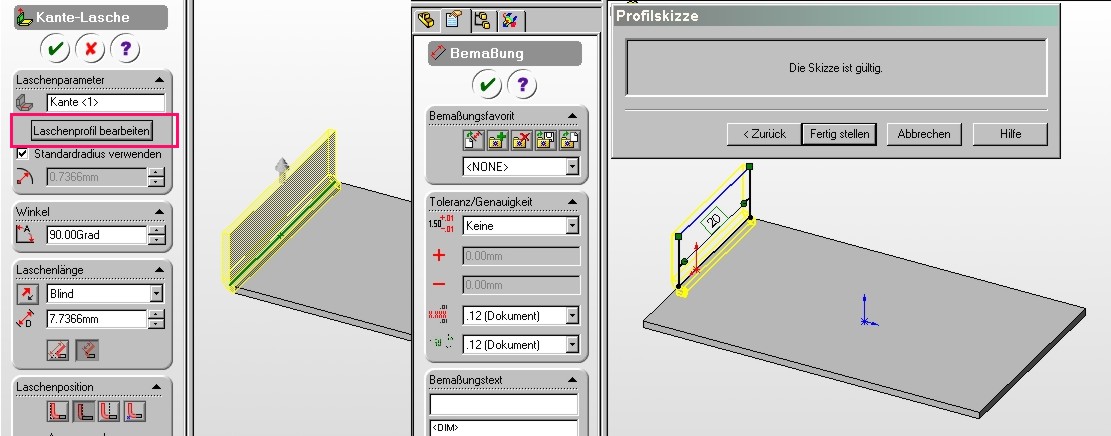Select outer virtual sharp length reference icon
Screen dimensions: 1111x436
click(x=57, y=350)
